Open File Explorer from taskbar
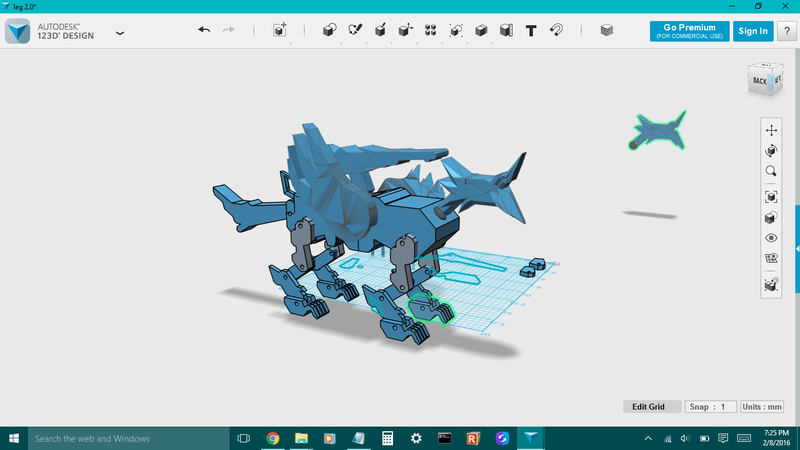800x450 pixels. point(302,438)
